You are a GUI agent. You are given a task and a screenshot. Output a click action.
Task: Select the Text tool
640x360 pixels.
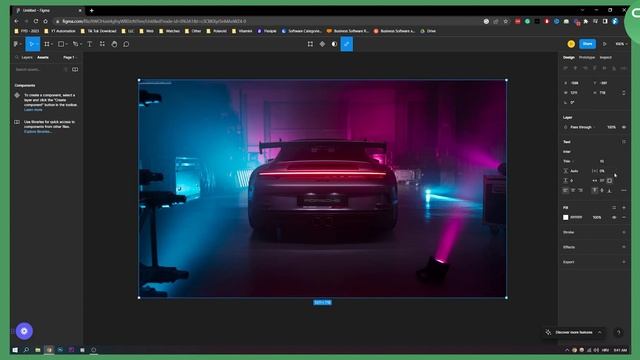pyautogui.click(x=90, y=44)
